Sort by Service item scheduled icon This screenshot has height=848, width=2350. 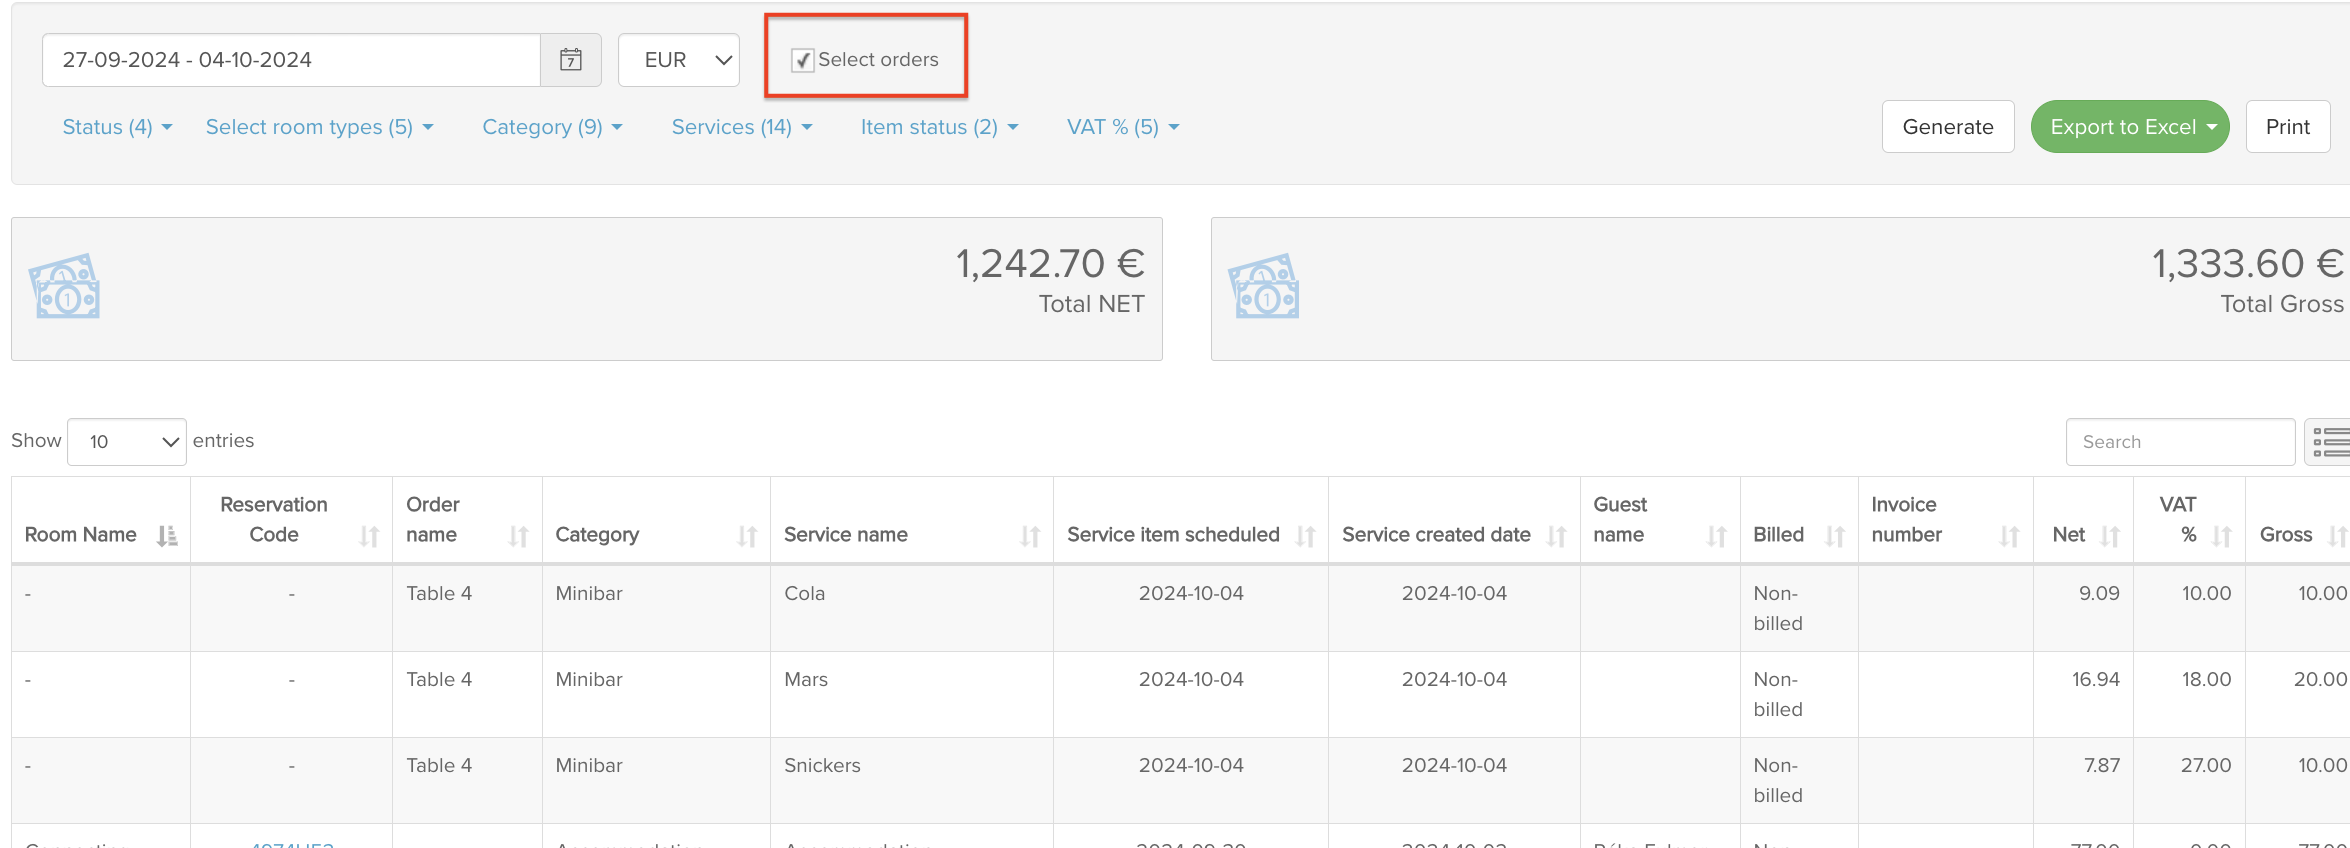(x=1305, y=536)
